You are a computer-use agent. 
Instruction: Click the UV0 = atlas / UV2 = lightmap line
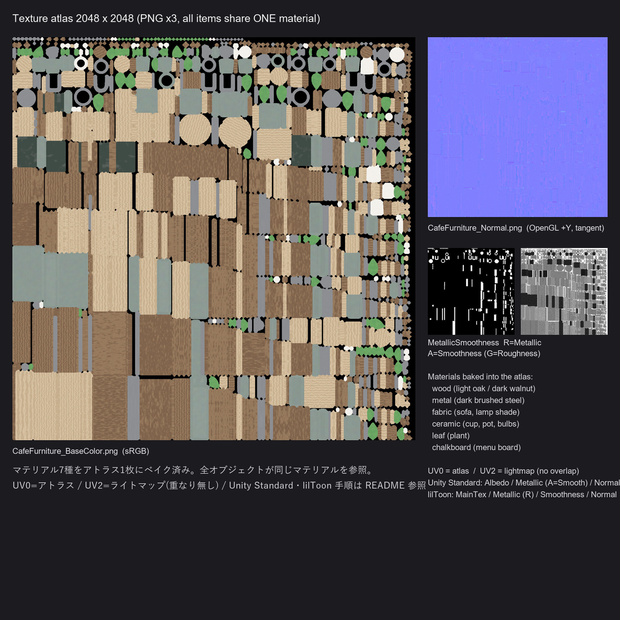point(503,471)
